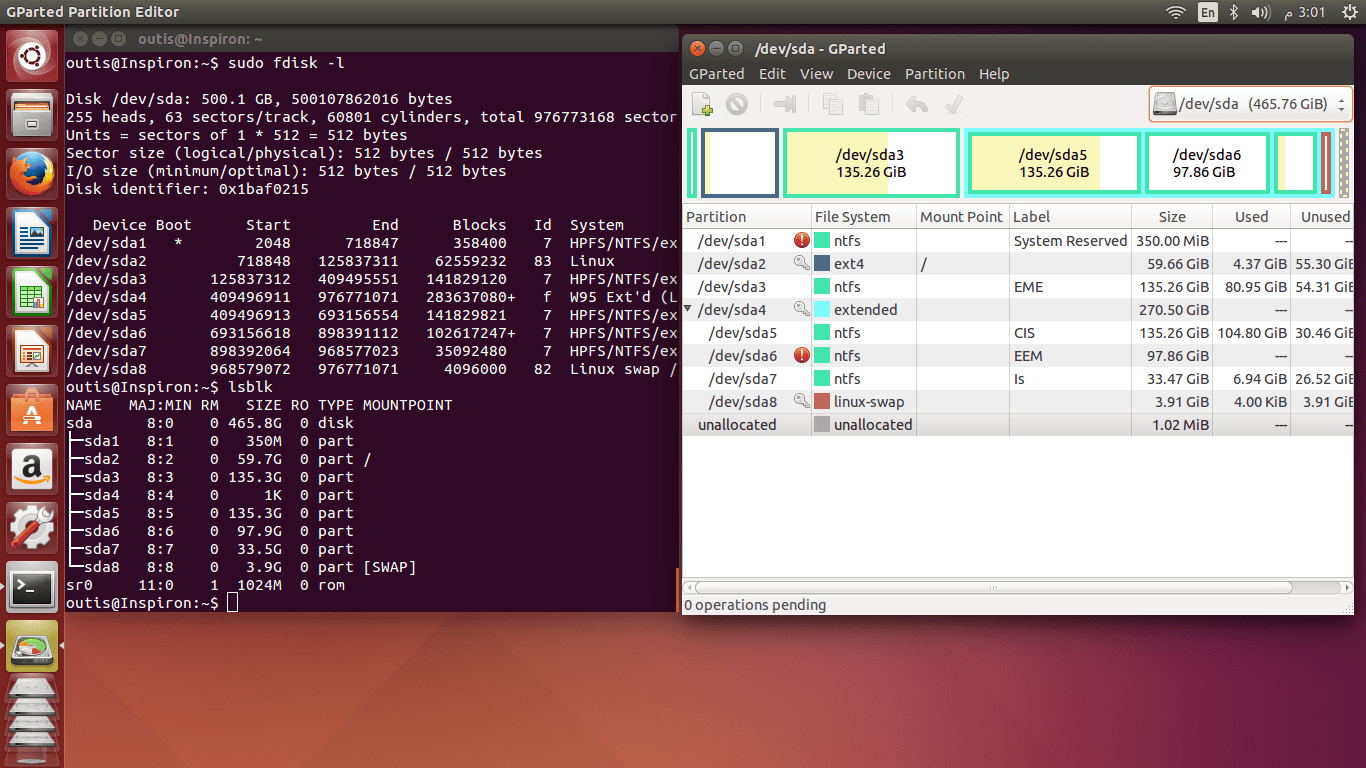Click the lock icon on /dev/sda8 row

tap(800, 401)
